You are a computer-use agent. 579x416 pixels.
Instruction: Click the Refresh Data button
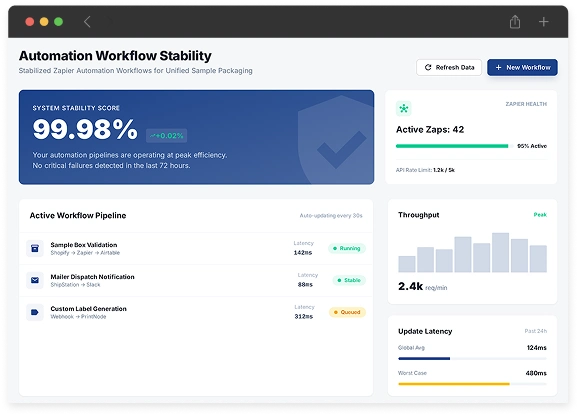coord(449,68)
